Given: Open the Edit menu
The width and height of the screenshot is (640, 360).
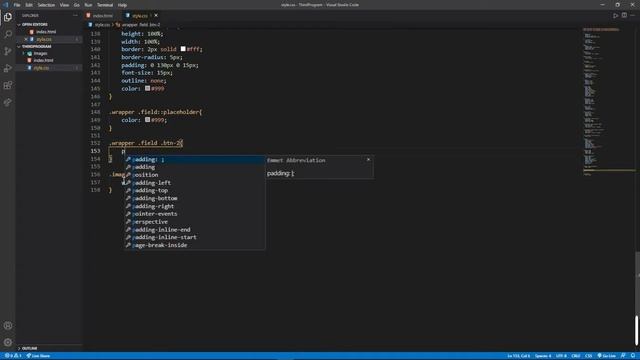Looking at the screenshot, I should tap(29, 5).
